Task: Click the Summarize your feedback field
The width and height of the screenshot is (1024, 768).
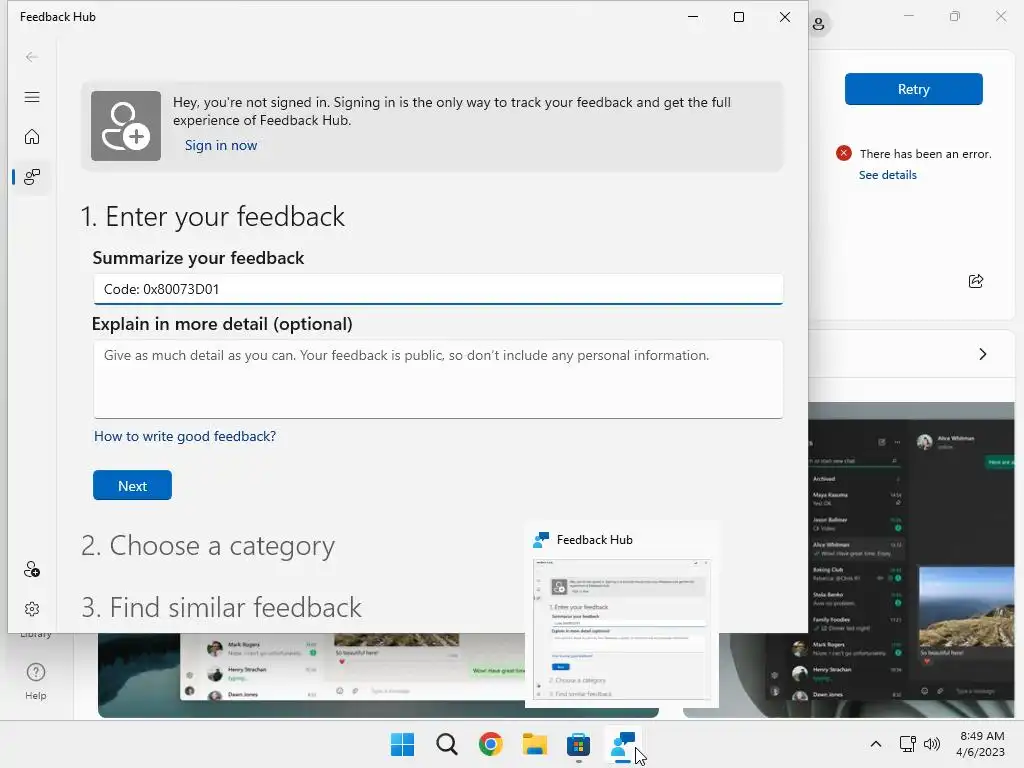Action: click(x=438, y=289)
